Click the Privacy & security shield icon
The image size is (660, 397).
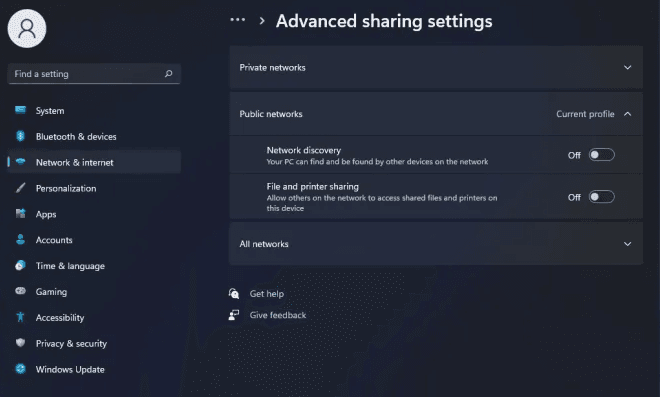pyautogui.click(x=20, y=343)
